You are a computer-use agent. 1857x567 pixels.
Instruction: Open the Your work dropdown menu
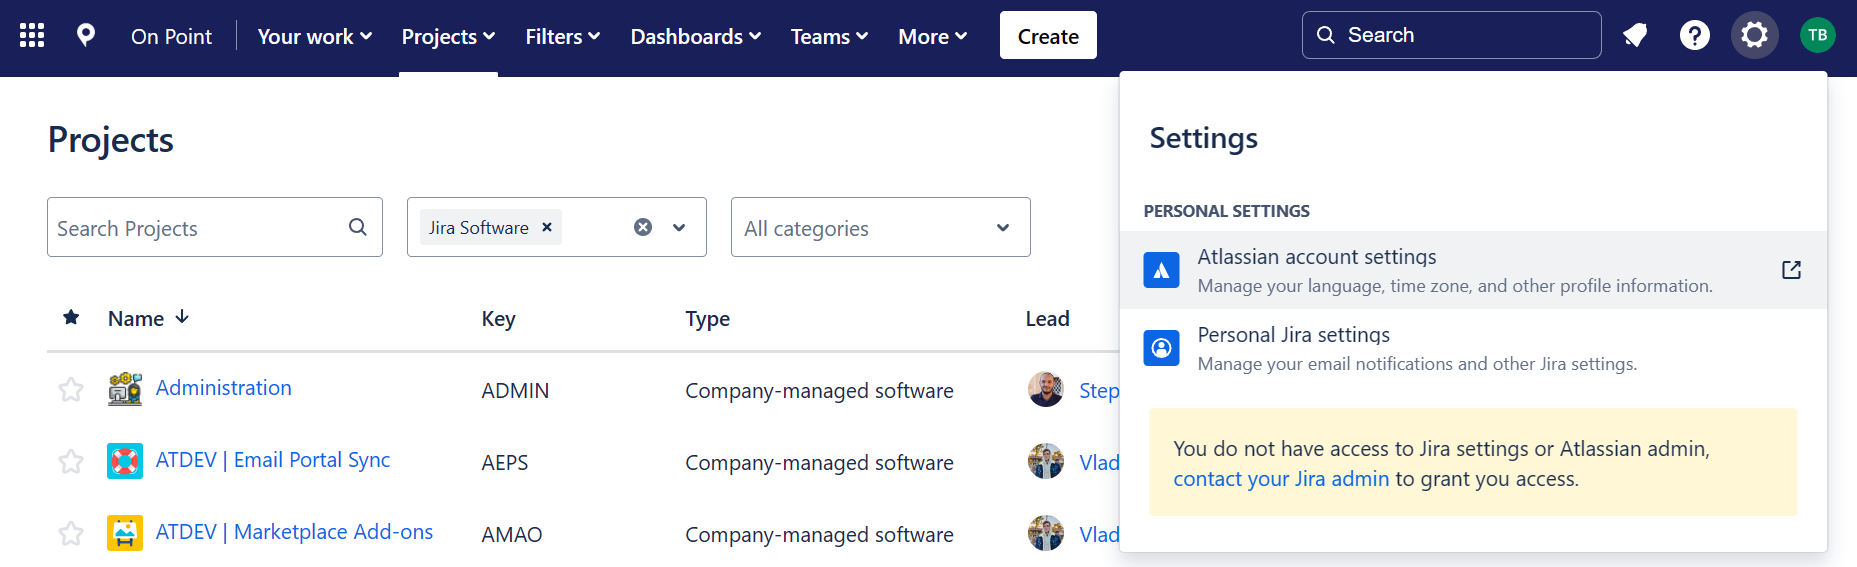click(314, 37)
